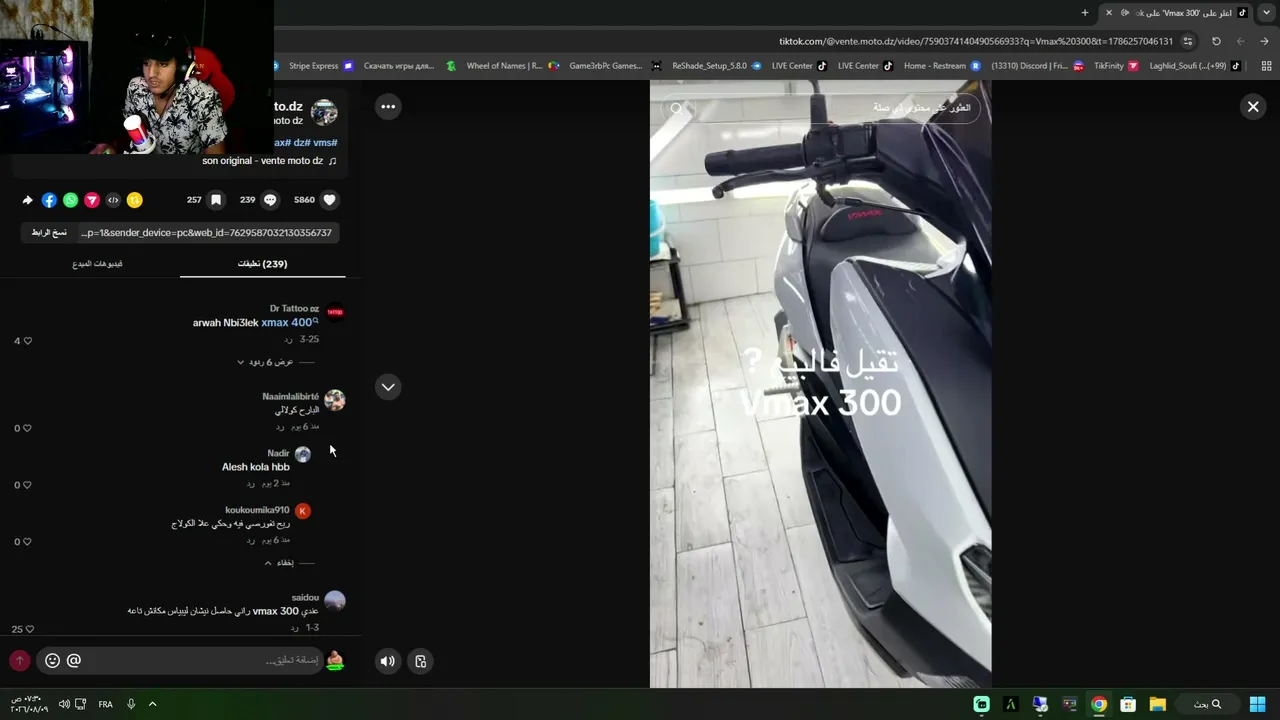Open the site settings icon in address bar

click(1188, 41)
